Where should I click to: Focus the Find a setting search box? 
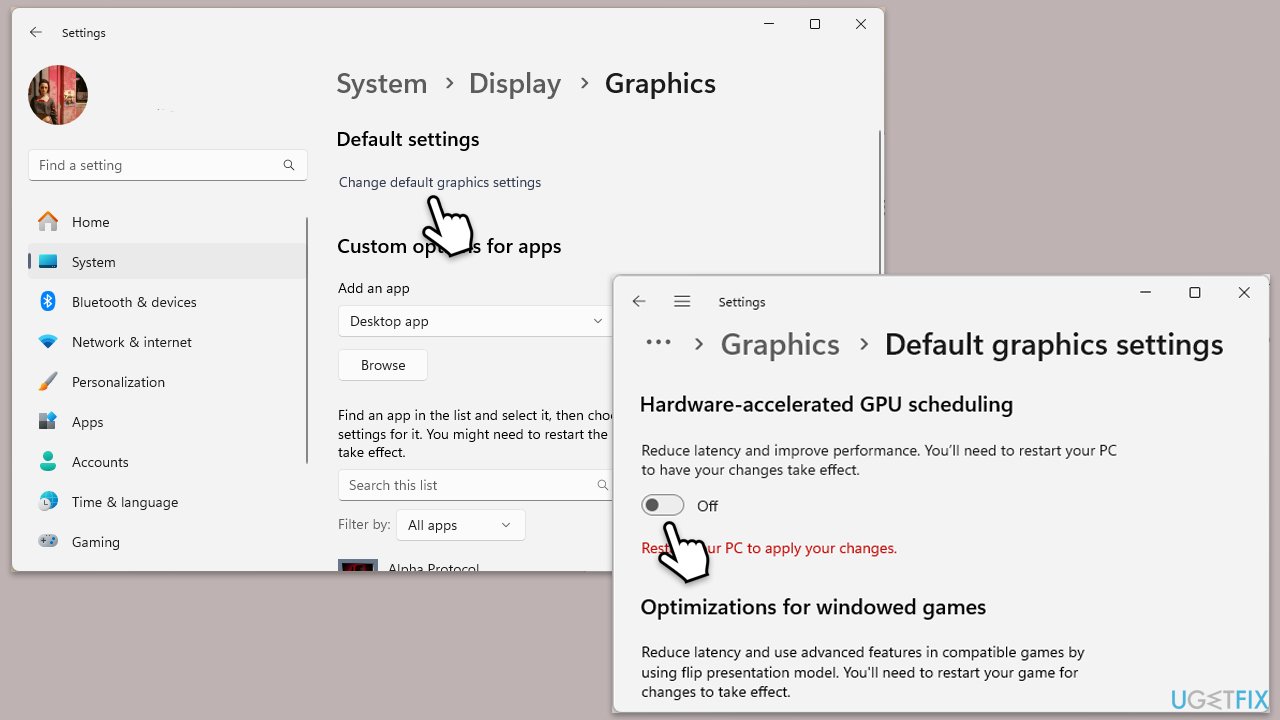click(x=168, y=165)
